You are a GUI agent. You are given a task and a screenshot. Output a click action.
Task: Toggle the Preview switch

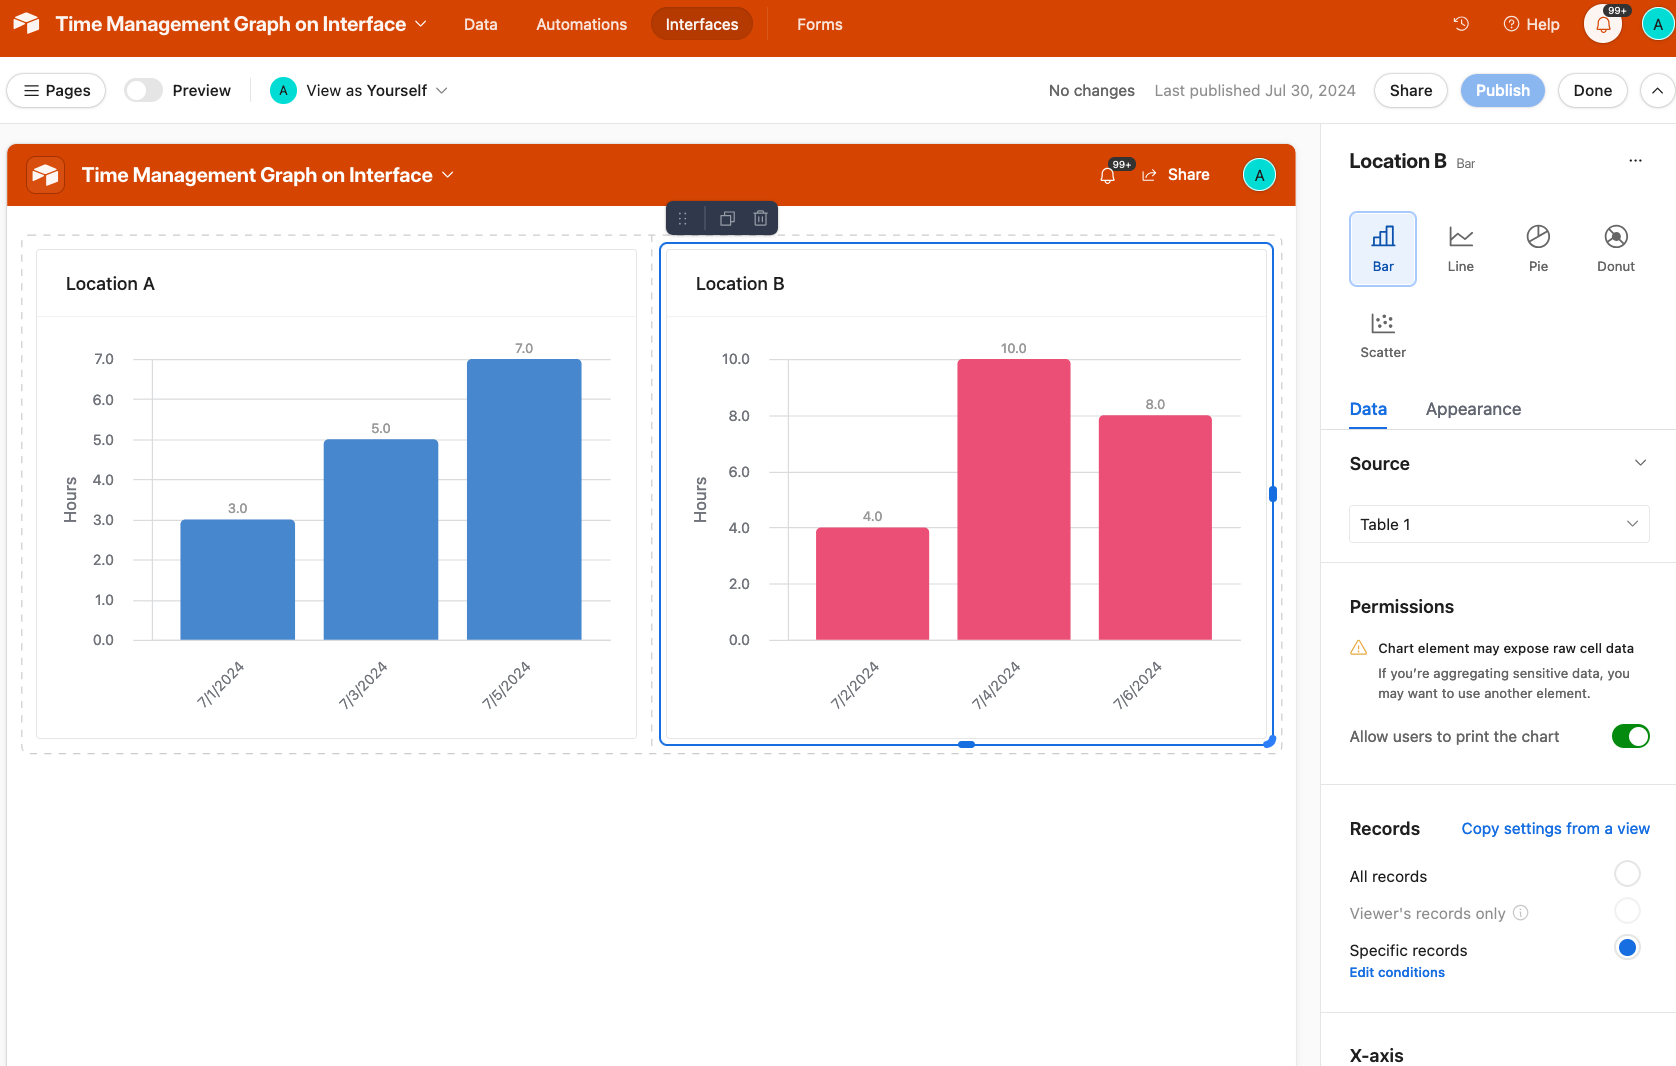[x=143, y=90]
